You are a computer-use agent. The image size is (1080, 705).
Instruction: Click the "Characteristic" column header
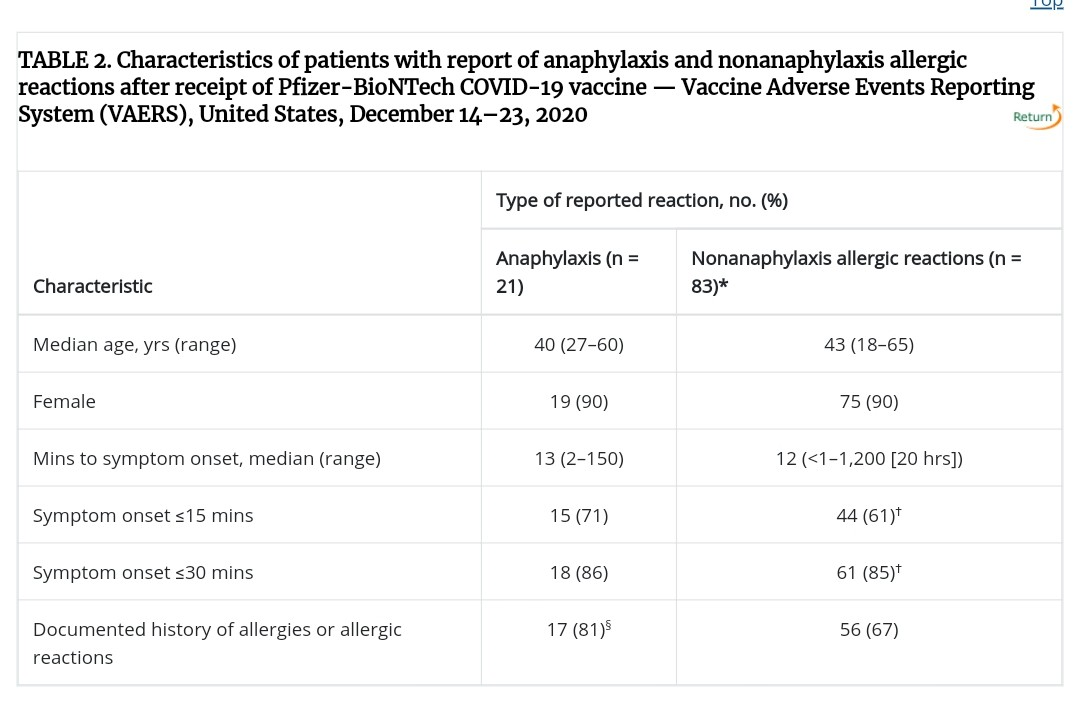93,286
